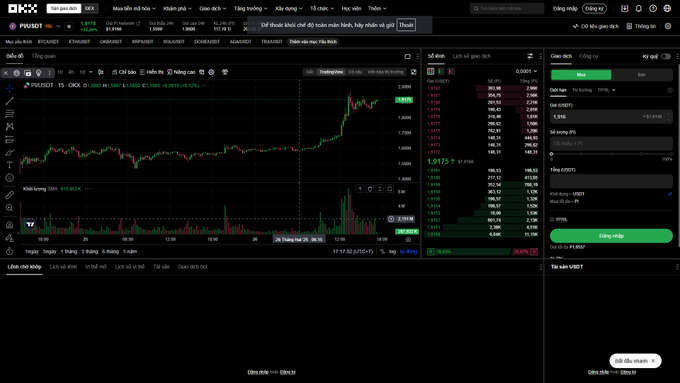680x383 pixels.
Task: Click the magnet mode icon
Action: pos(10,225)
